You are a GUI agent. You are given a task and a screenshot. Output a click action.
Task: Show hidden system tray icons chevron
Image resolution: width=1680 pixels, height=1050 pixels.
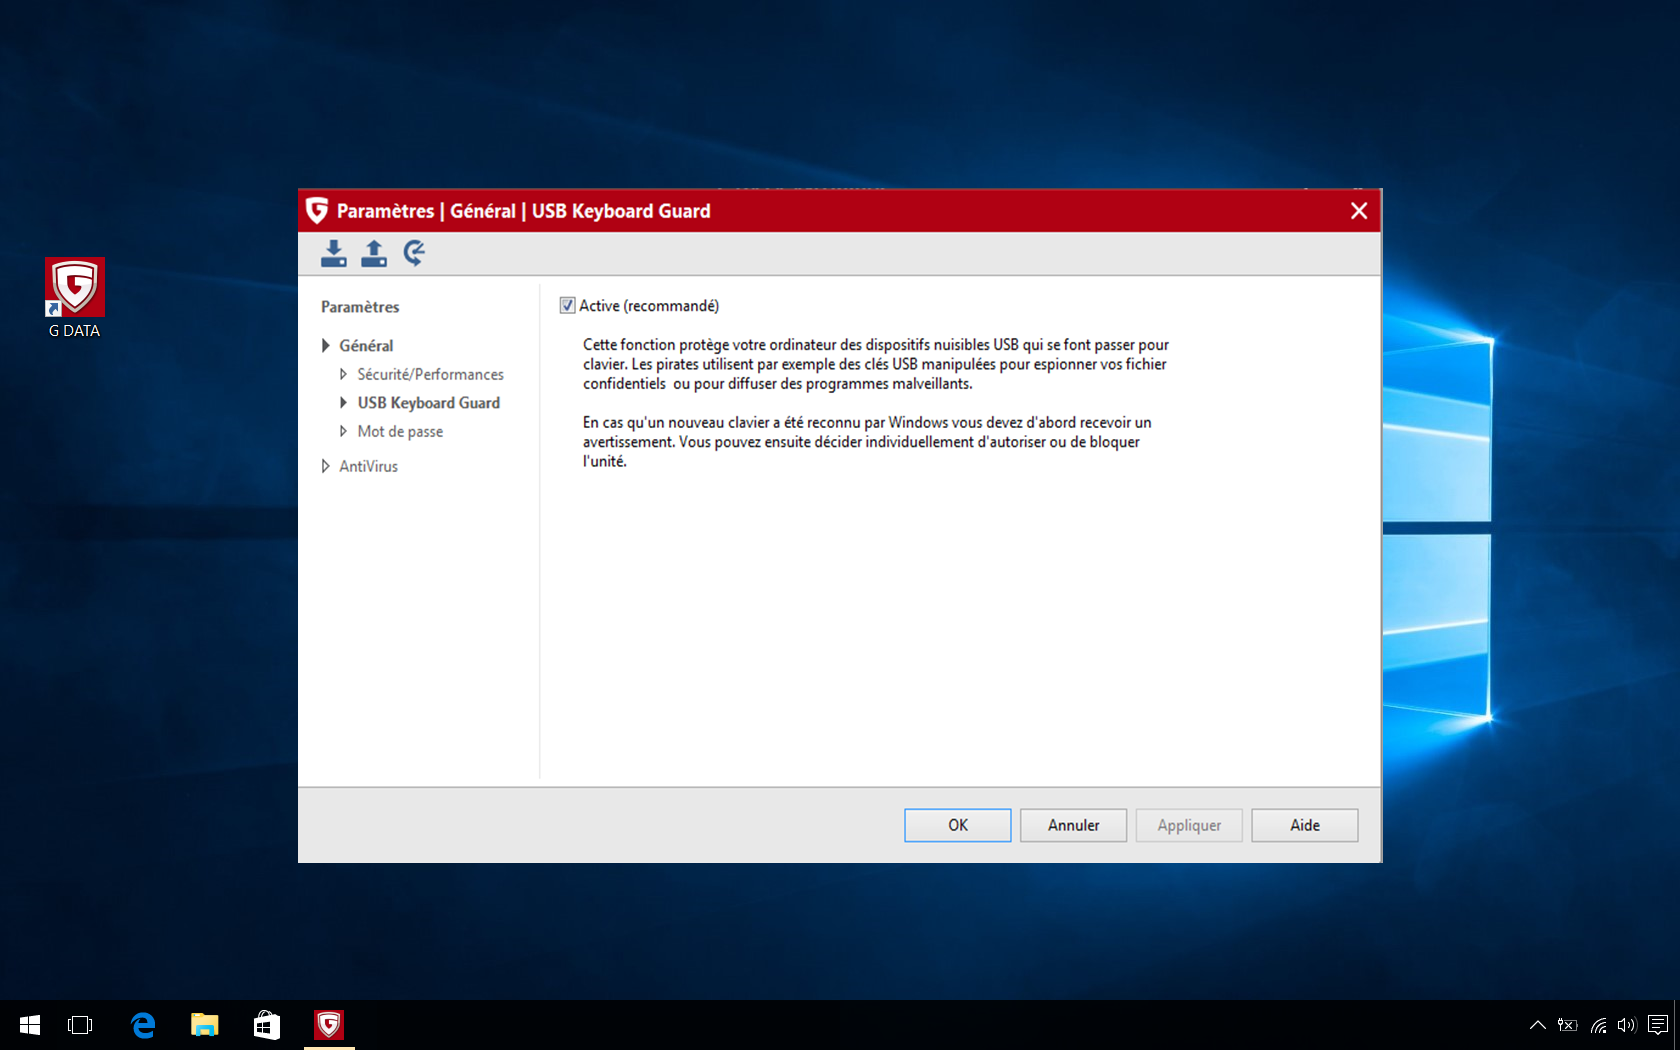coord(1538,1025)
